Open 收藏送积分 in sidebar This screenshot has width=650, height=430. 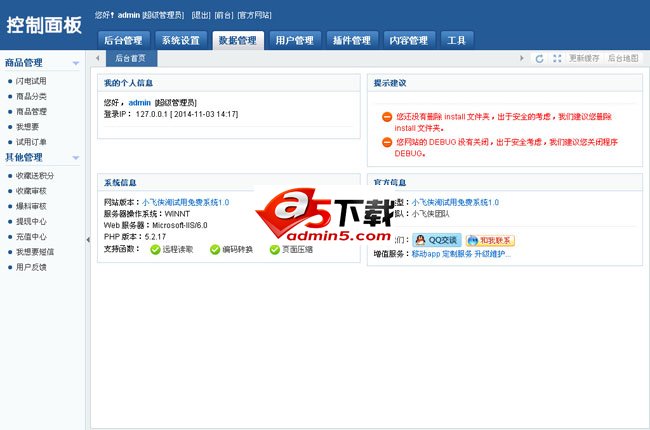coord(35,176)
